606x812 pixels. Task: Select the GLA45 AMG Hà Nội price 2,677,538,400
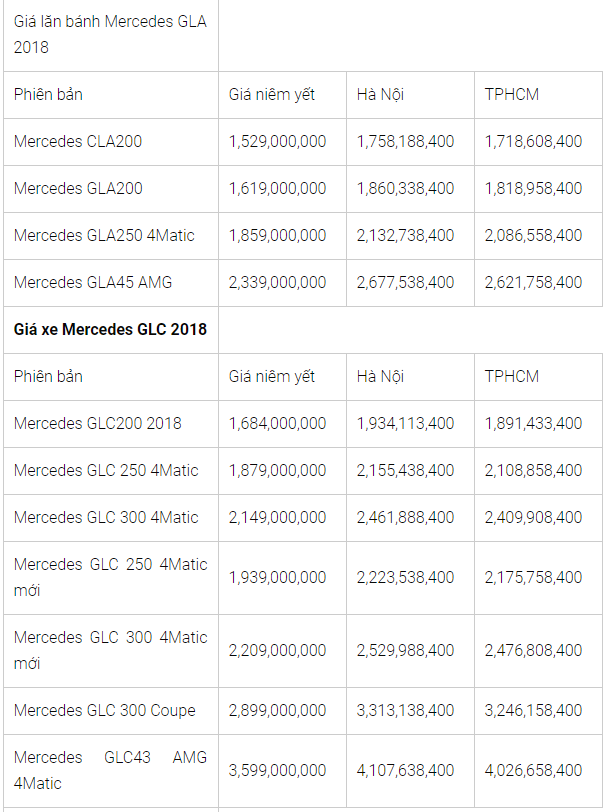pyautogui.click(x=405, y=283)
